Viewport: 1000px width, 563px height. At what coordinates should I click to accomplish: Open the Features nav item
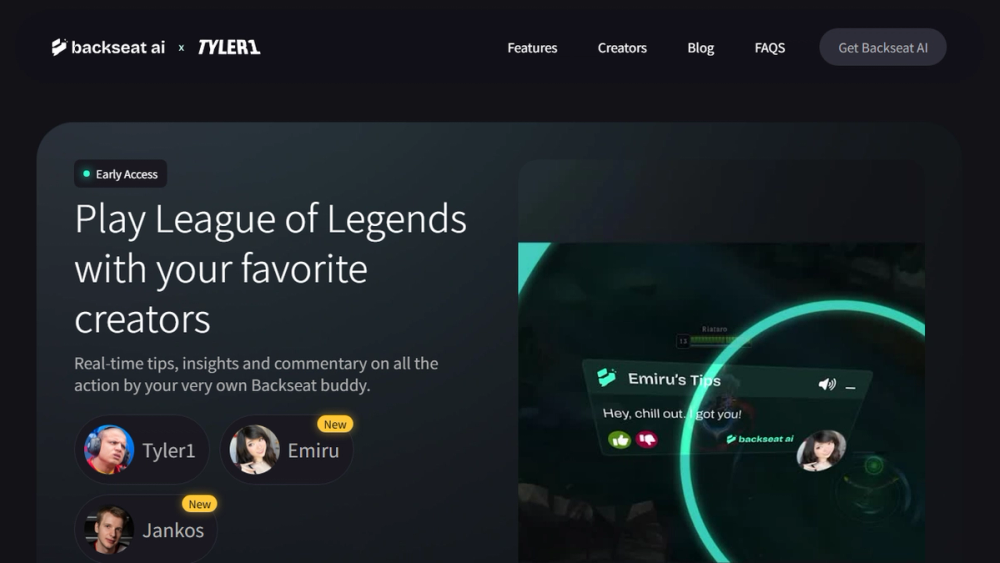click(x=532, y=48)
